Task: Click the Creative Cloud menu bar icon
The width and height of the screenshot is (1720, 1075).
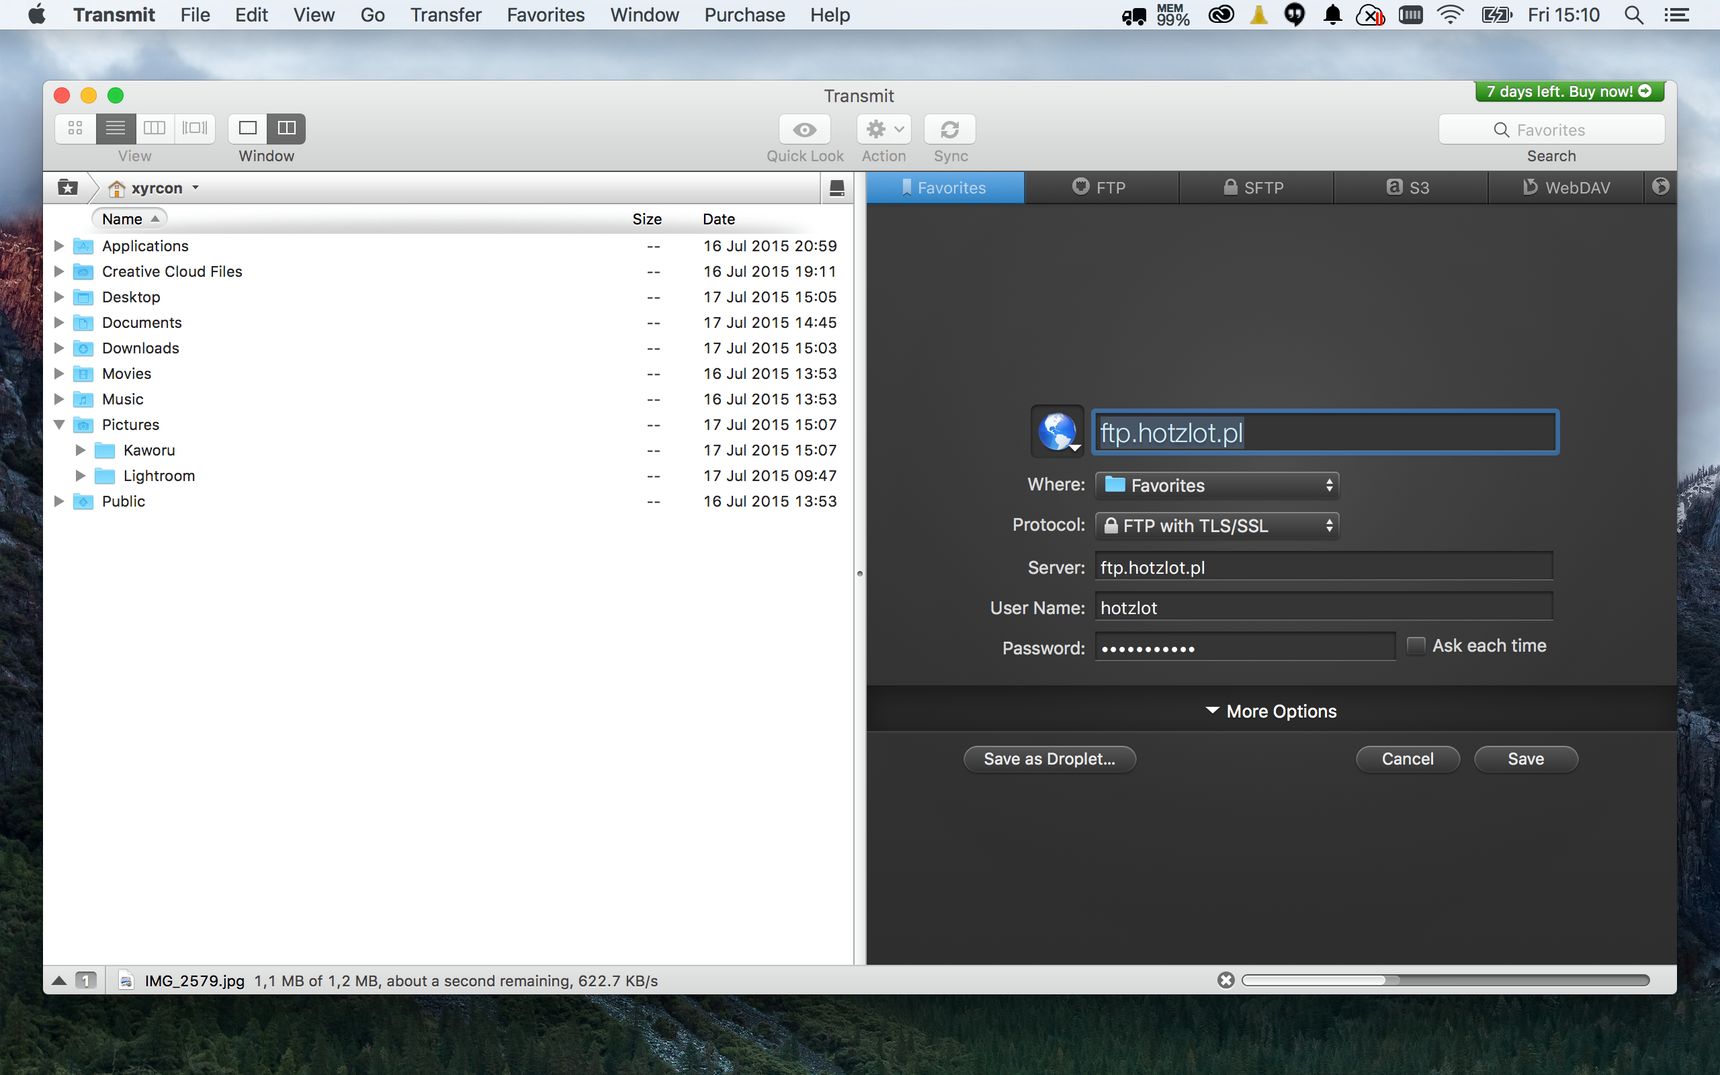Action: click(x=1221, y=15)
